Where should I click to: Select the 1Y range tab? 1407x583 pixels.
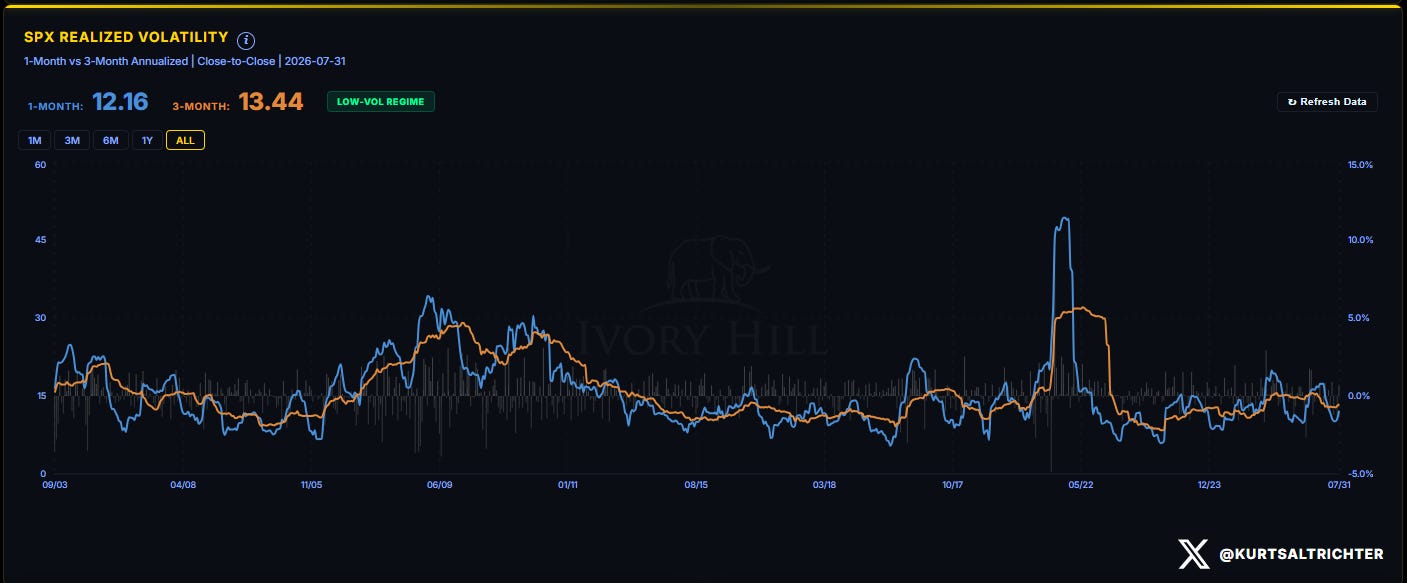pos(147,140)
